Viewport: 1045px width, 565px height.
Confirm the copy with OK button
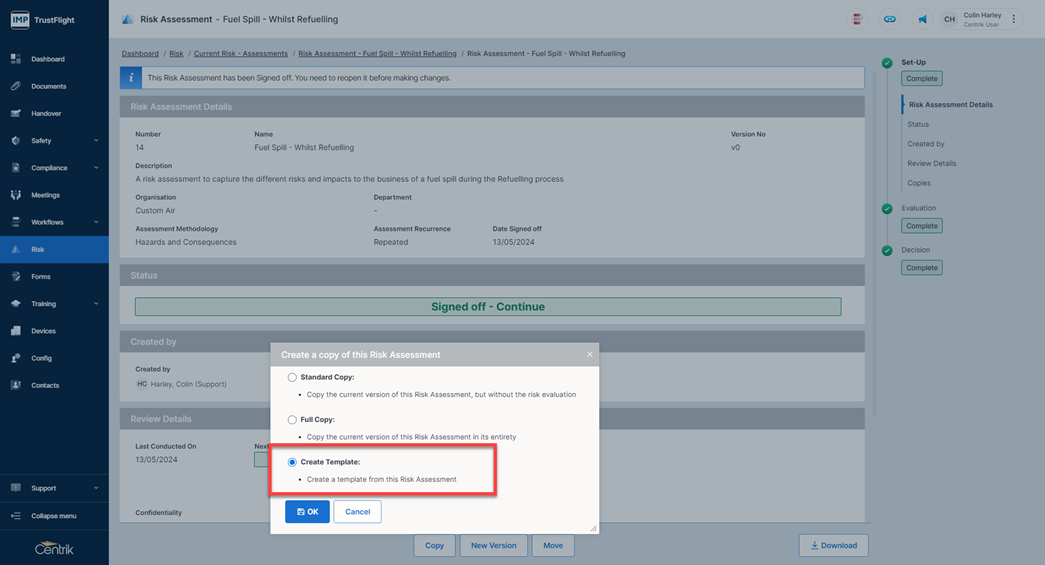(307, 511)
